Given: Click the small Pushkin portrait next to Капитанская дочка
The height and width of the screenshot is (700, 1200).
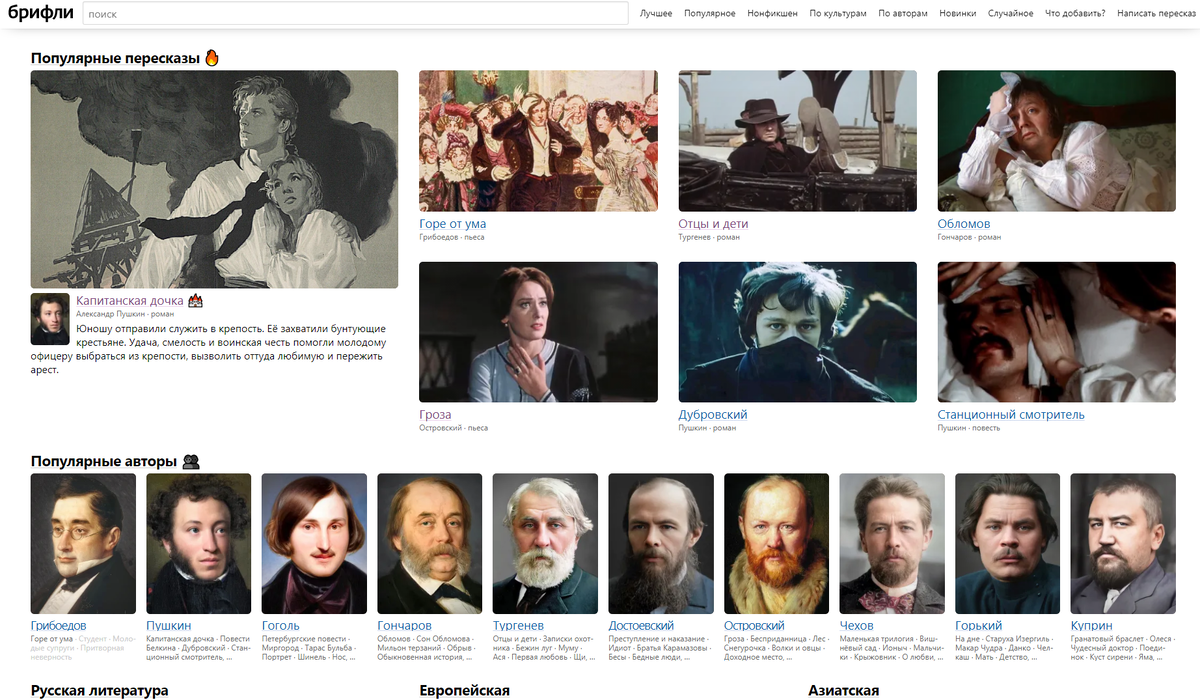Looking at the screenshot, I should (x=50, y=319).
